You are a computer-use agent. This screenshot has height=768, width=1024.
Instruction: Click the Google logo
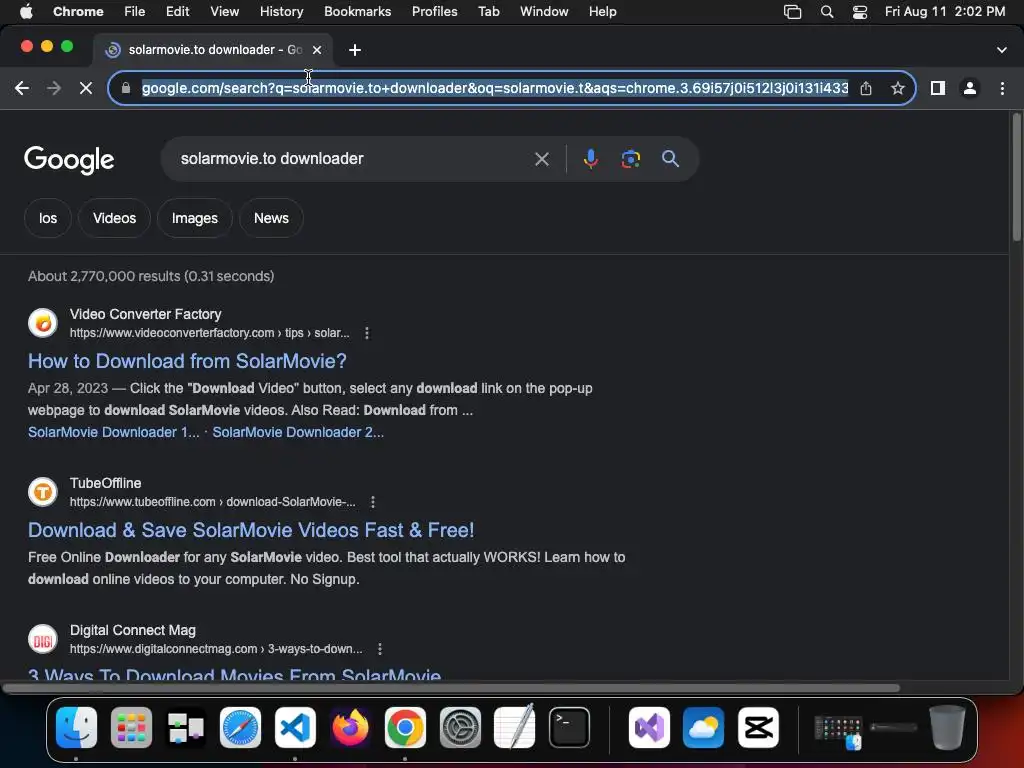[69, 160]
